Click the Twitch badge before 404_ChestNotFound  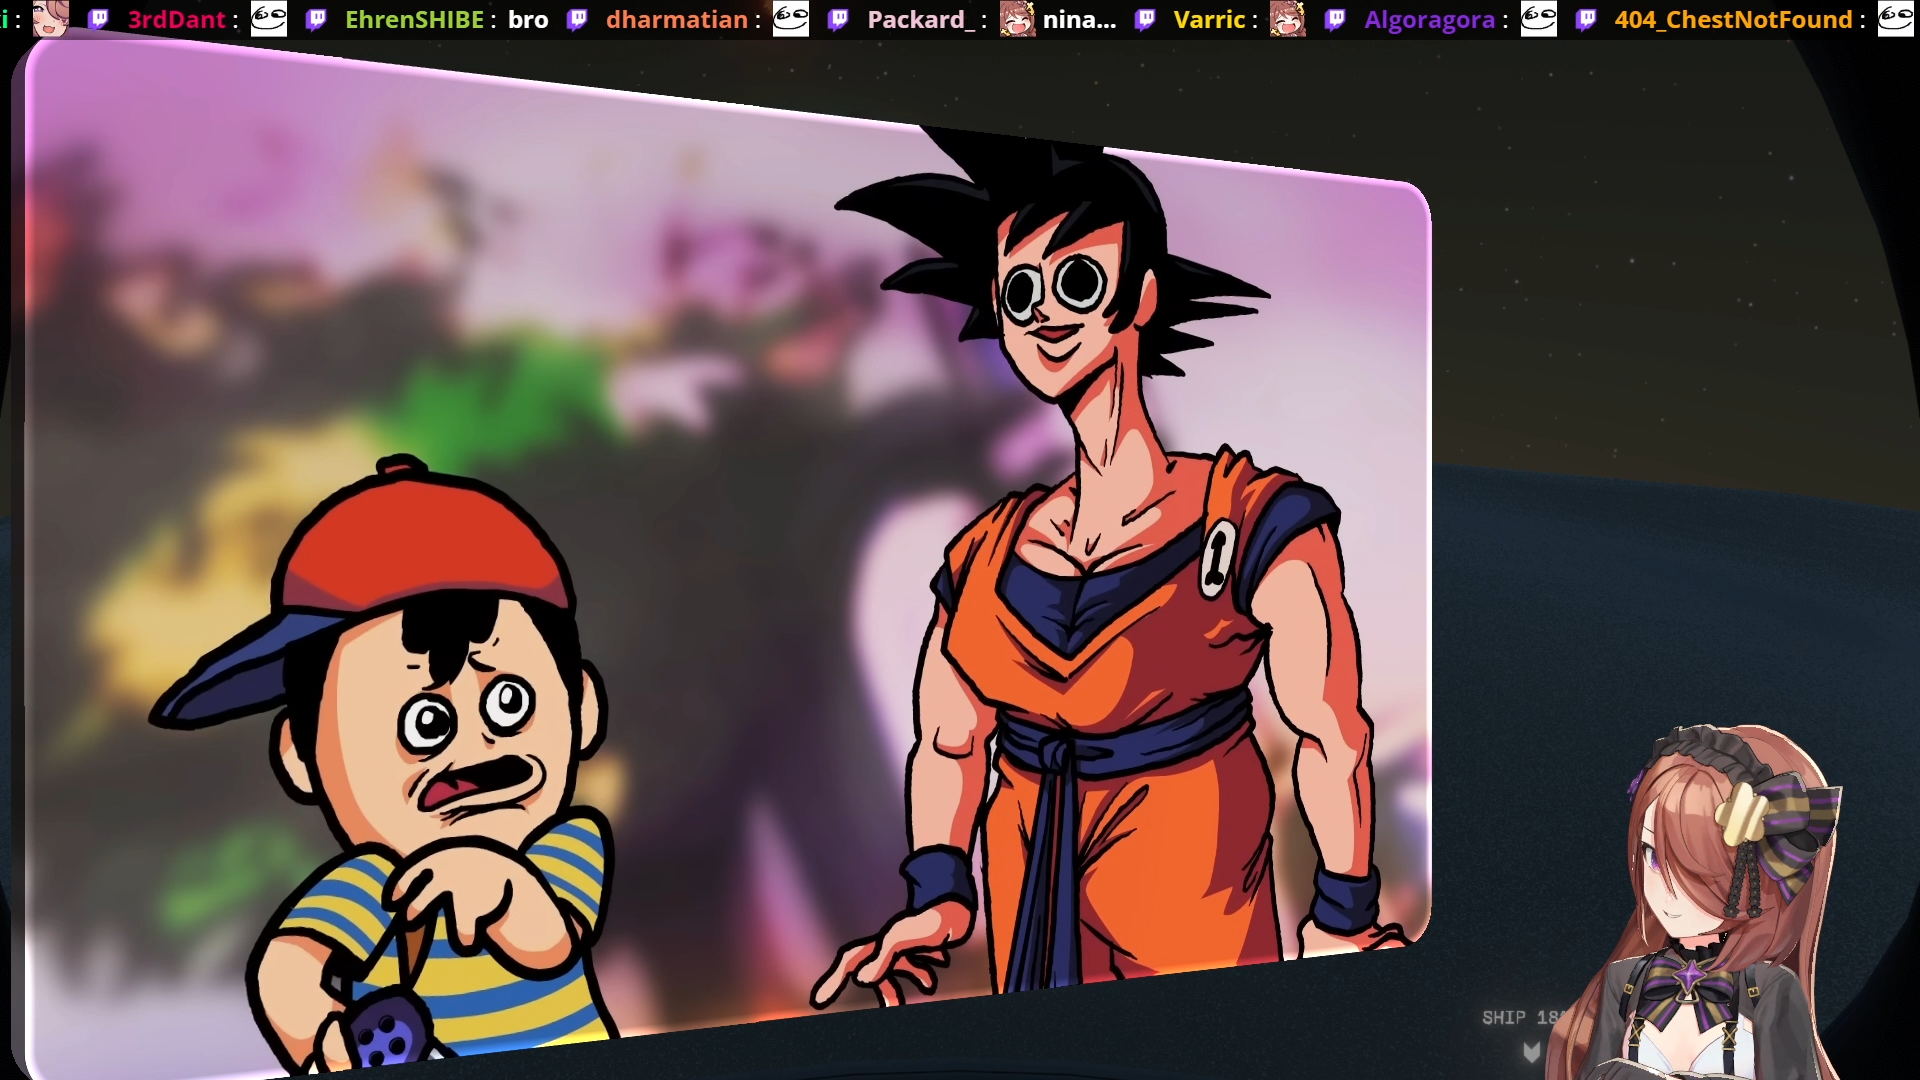coord(1586,19)
